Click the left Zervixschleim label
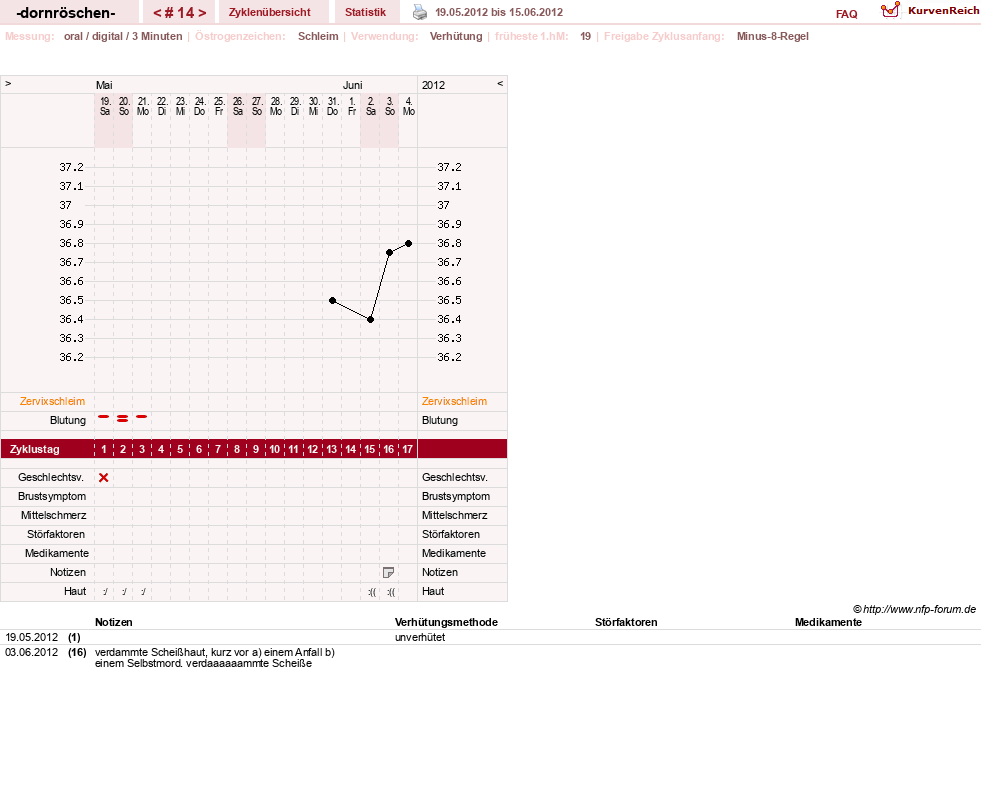The image size is (981, 795). click(53, 402)
